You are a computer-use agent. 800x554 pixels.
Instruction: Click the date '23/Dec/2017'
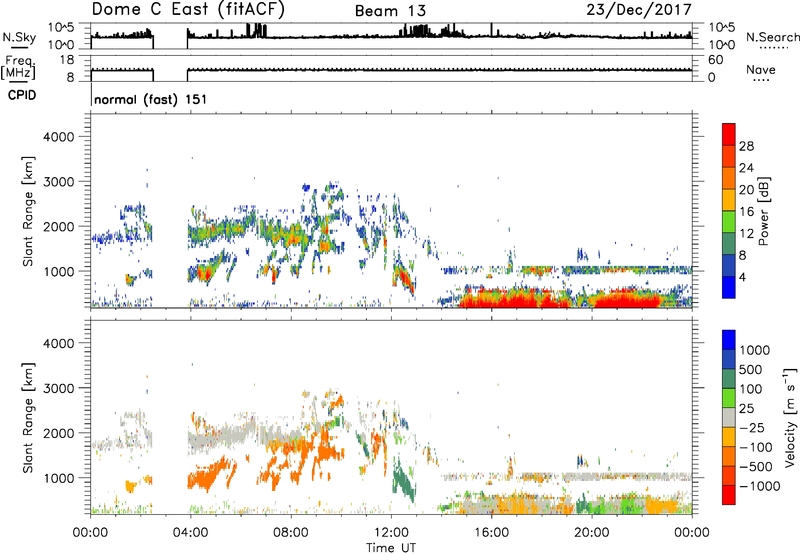(639, 10)
